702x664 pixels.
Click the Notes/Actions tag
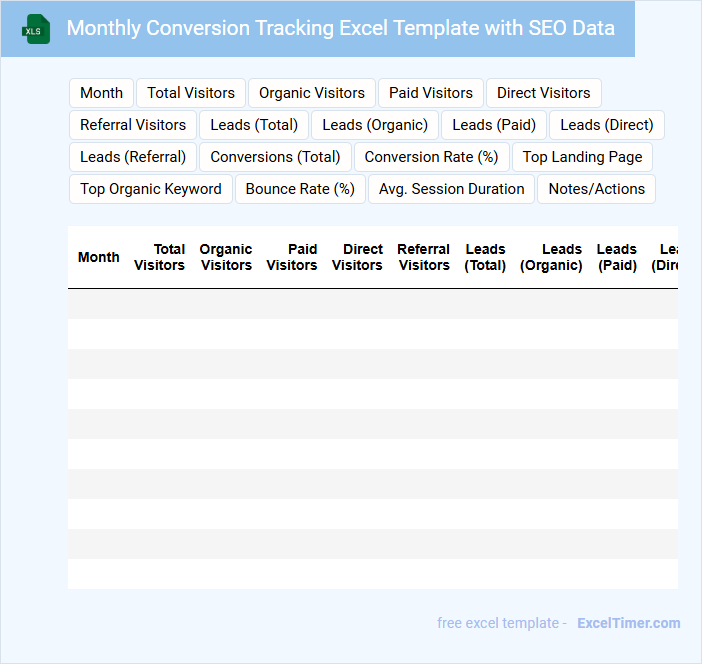(x=596, y=189)
